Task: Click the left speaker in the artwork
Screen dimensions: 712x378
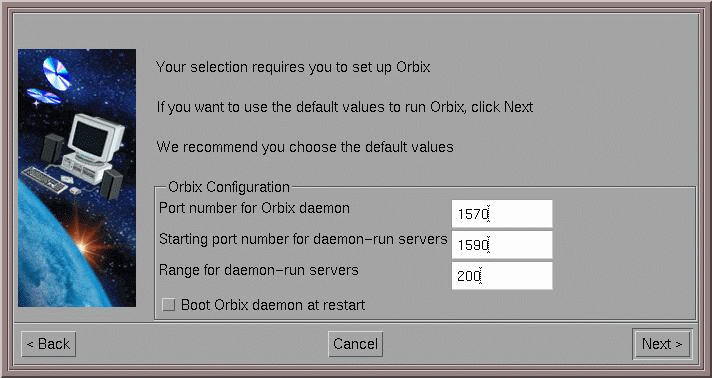Action: pos(53,148)
